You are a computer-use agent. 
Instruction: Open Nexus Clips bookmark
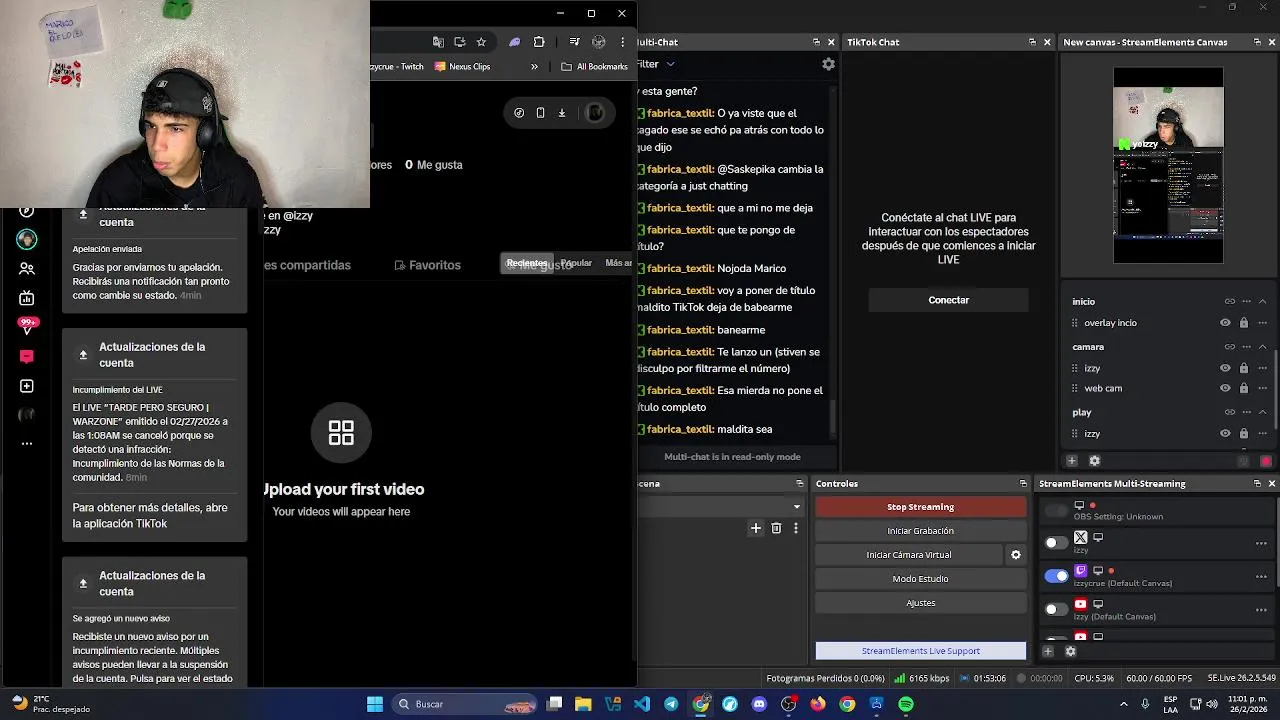tap(462, 67)
